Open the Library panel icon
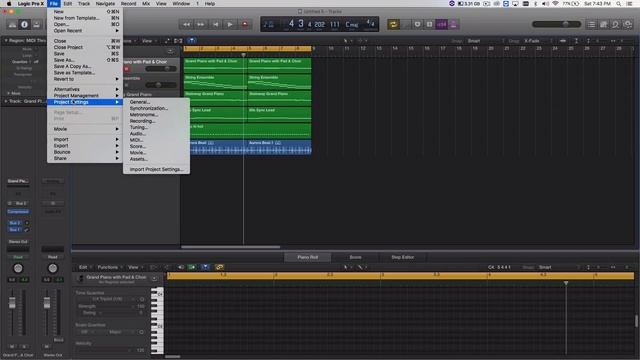640x360 pixels. 12,24
